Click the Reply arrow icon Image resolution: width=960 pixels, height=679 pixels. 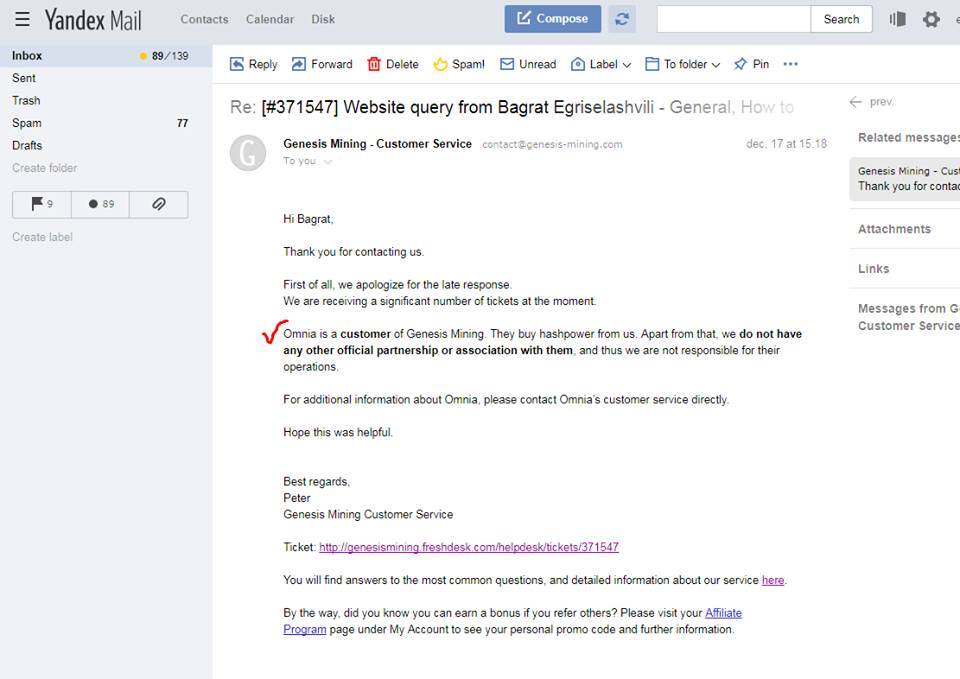[237, 64]
